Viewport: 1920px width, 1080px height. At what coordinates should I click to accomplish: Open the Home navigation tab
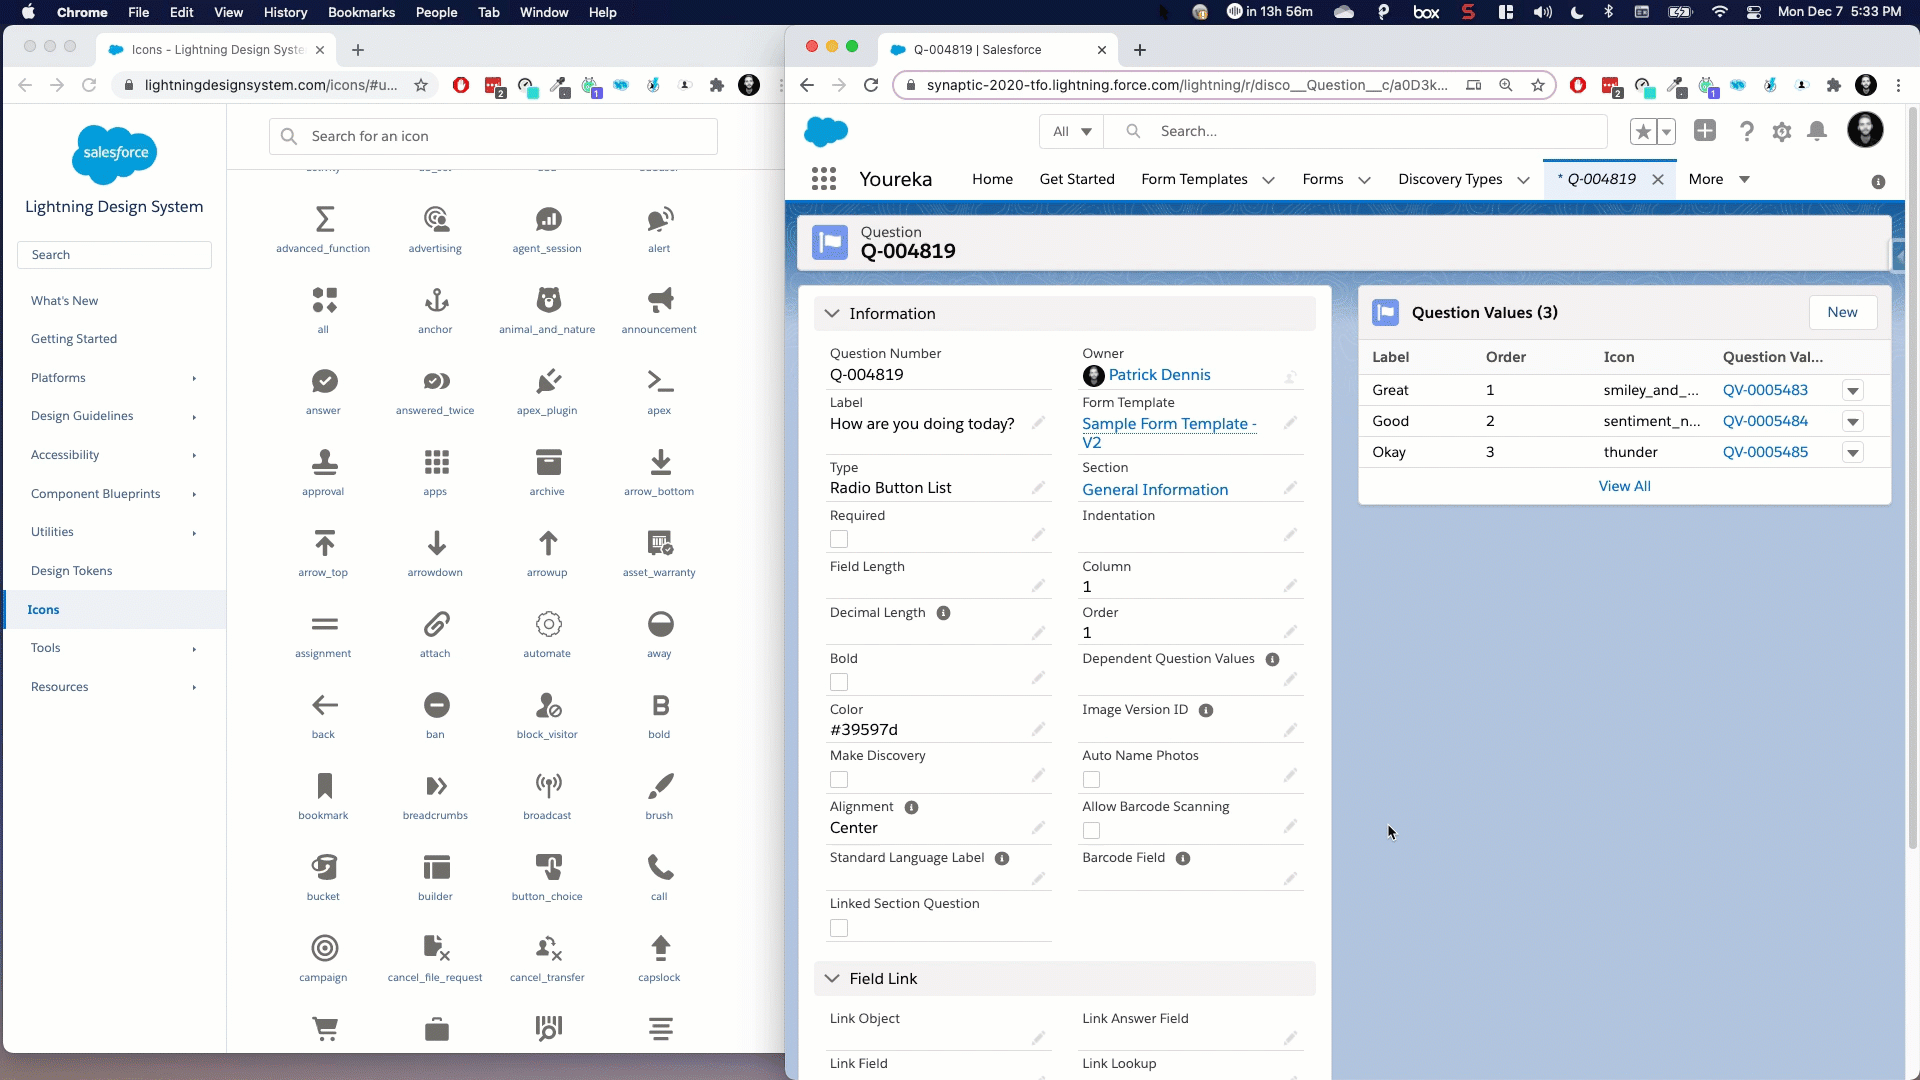(992, 179)
